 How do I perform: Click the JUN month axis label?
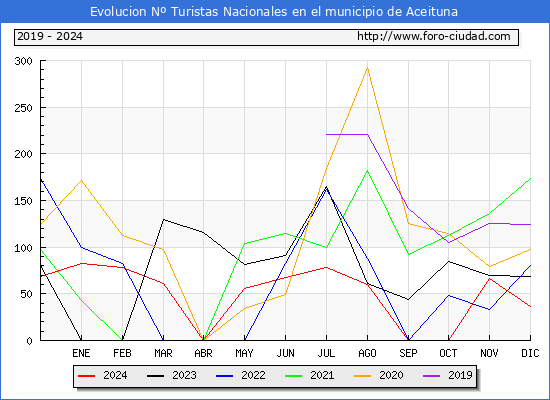coord(286,353)
